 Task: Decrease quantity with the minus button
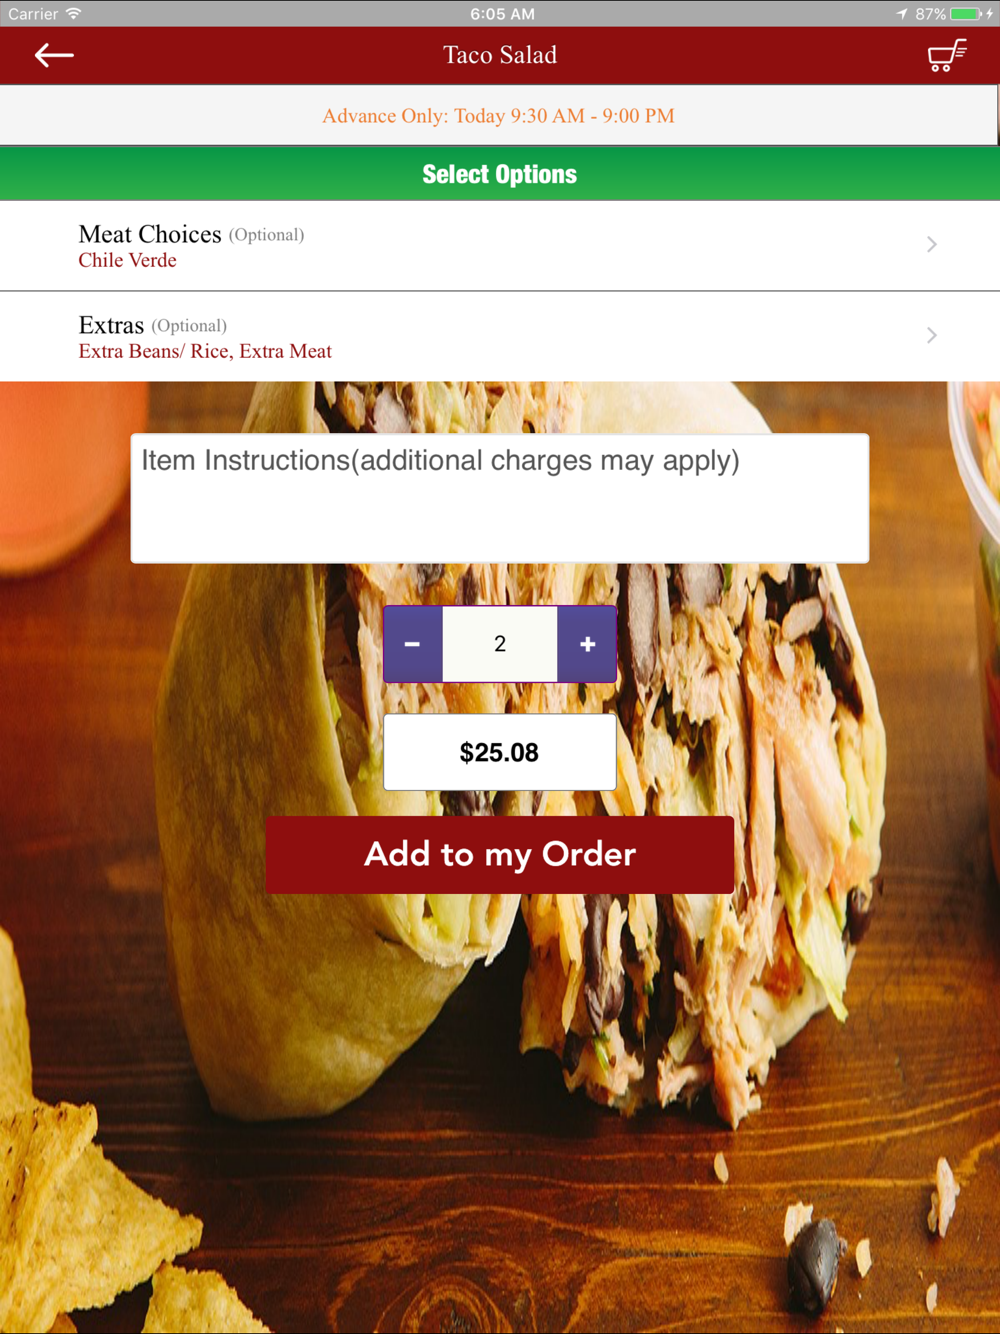pyautogui.click(x=413, y=644)
